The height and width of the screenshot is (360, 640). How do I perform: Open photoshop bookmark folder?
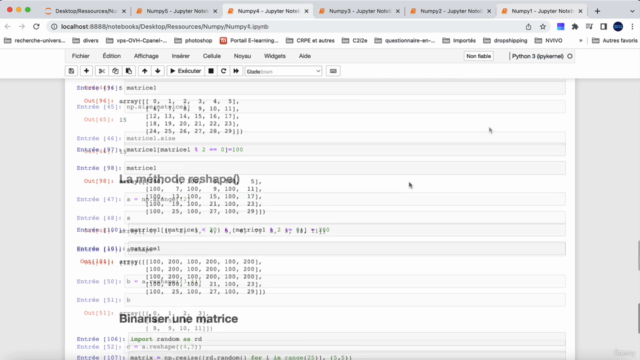[193, 40]
